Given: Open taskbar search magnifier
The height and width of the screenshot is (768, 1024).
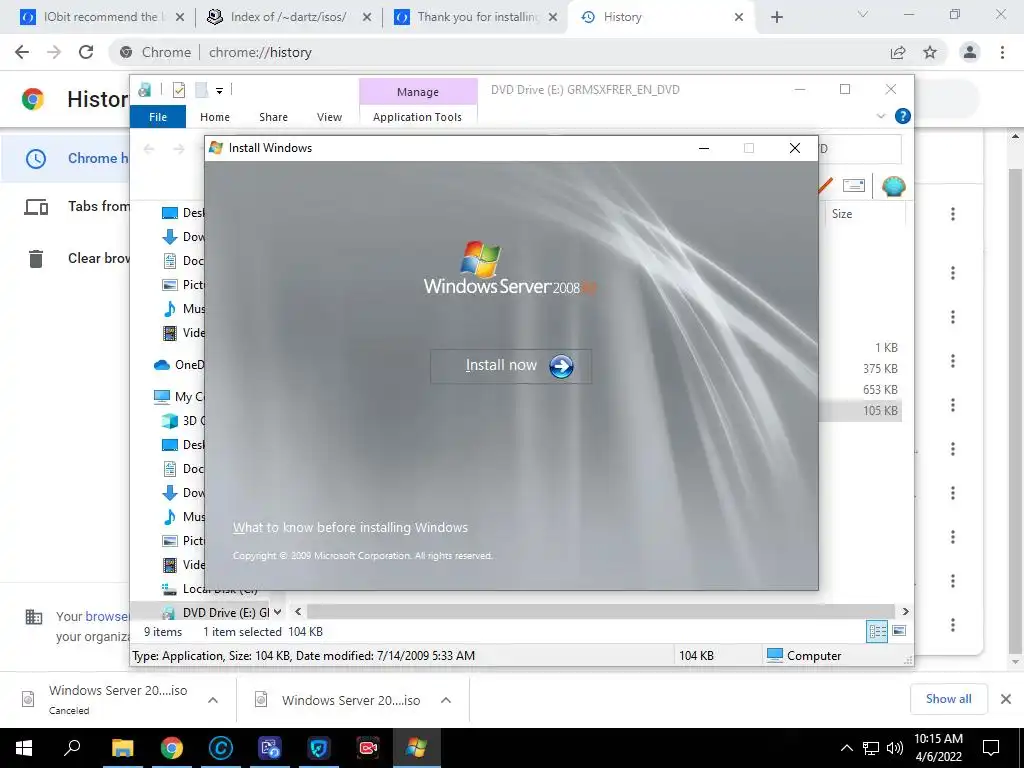Looking at the screenshot, I should (x=72, y=748).
